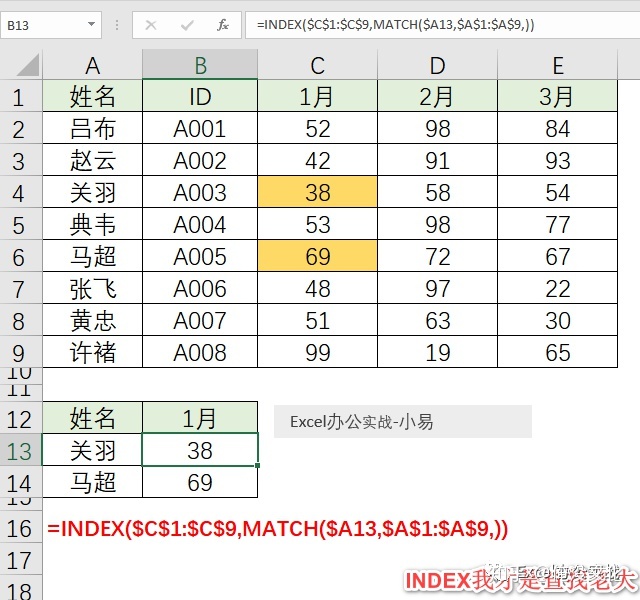This screenshot has width=640, height=600.
Task: Select row 6 header
Action: (20, 256)
